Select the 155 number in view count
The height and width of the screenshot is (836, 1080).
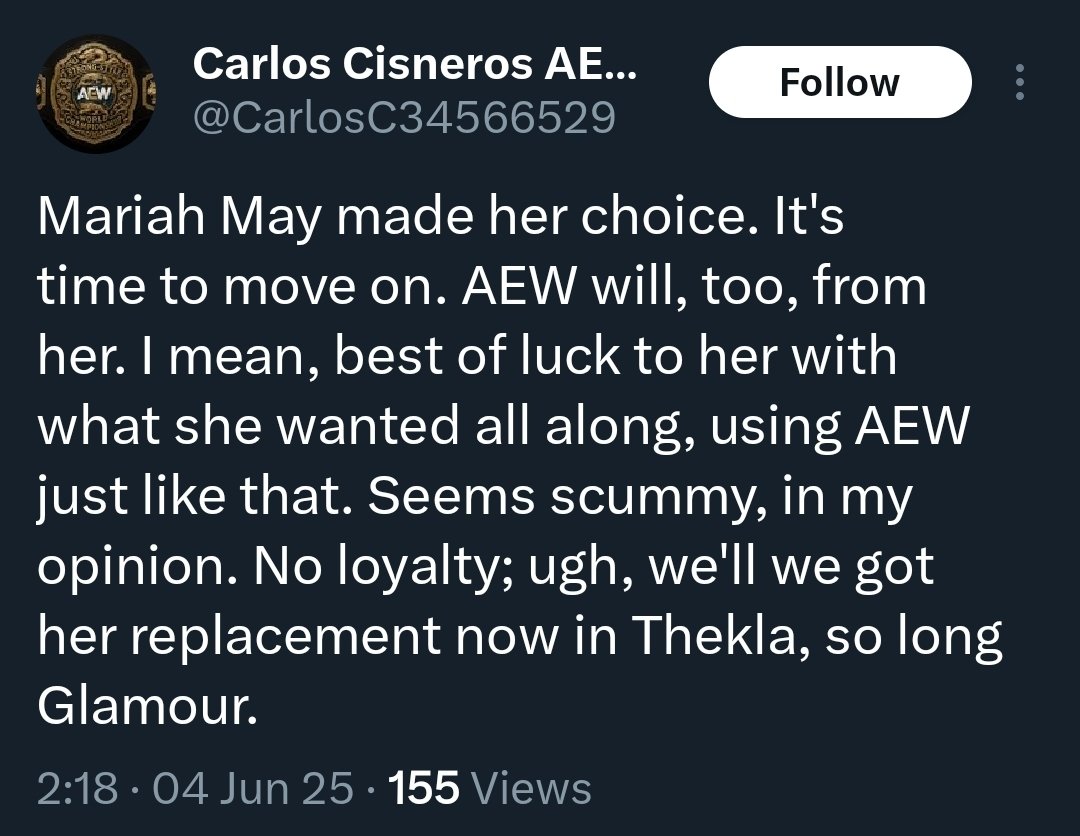point(424,788)
